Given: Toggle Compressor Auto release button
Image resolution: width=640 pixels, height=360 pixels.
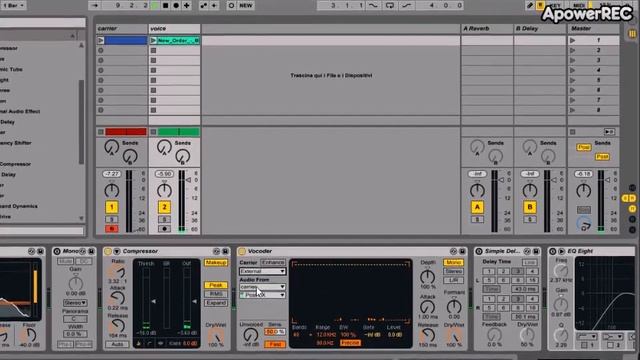Looking at the screenshot, I should pyautogui.click(x=117, y=344).
